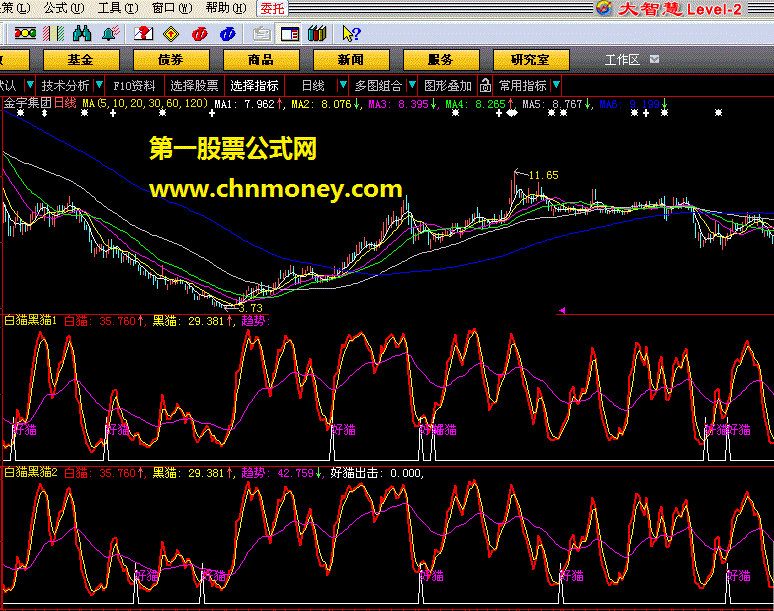Click the magenta arrow marker below chart
Viewport: 774px width, 611px height.
pos(562,310)
